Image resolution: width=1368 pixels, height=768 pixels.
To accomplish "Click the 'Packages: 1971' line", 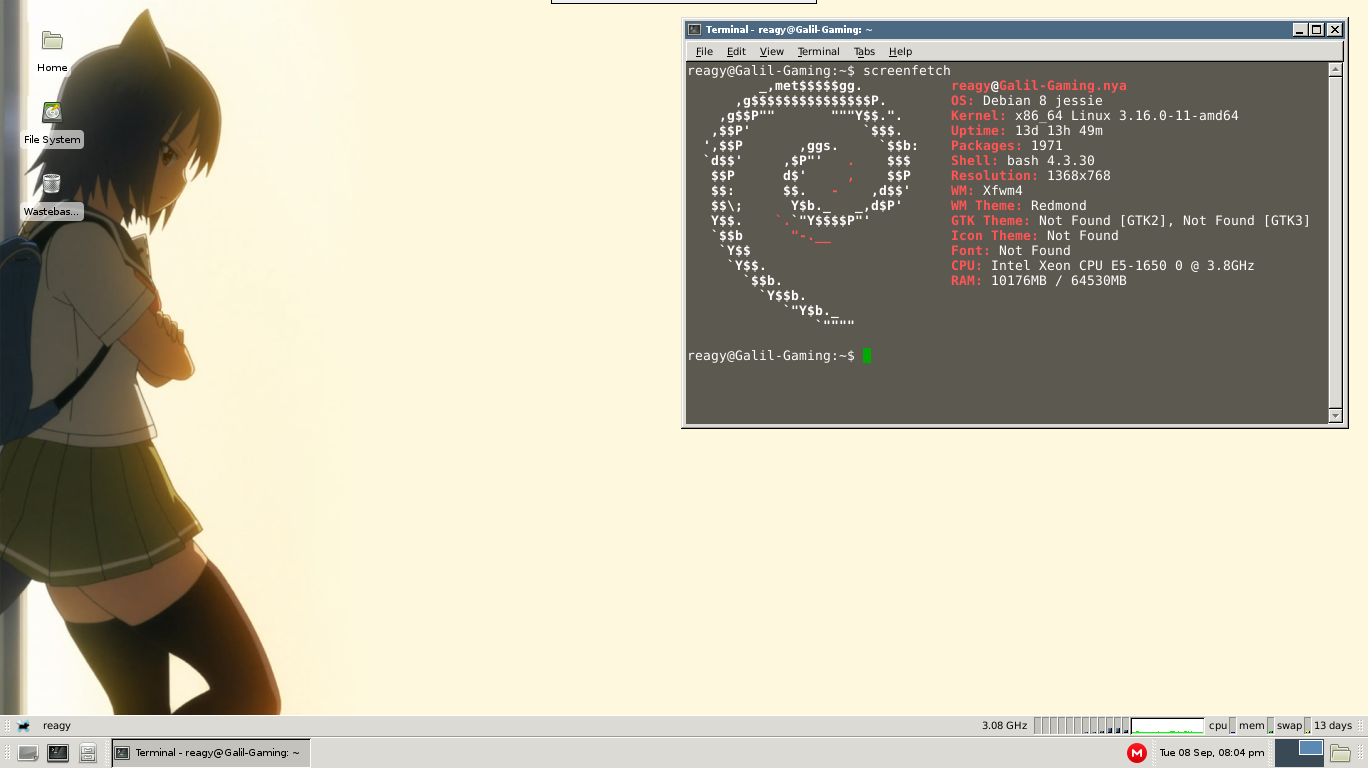I will [x=1006, y=146].
